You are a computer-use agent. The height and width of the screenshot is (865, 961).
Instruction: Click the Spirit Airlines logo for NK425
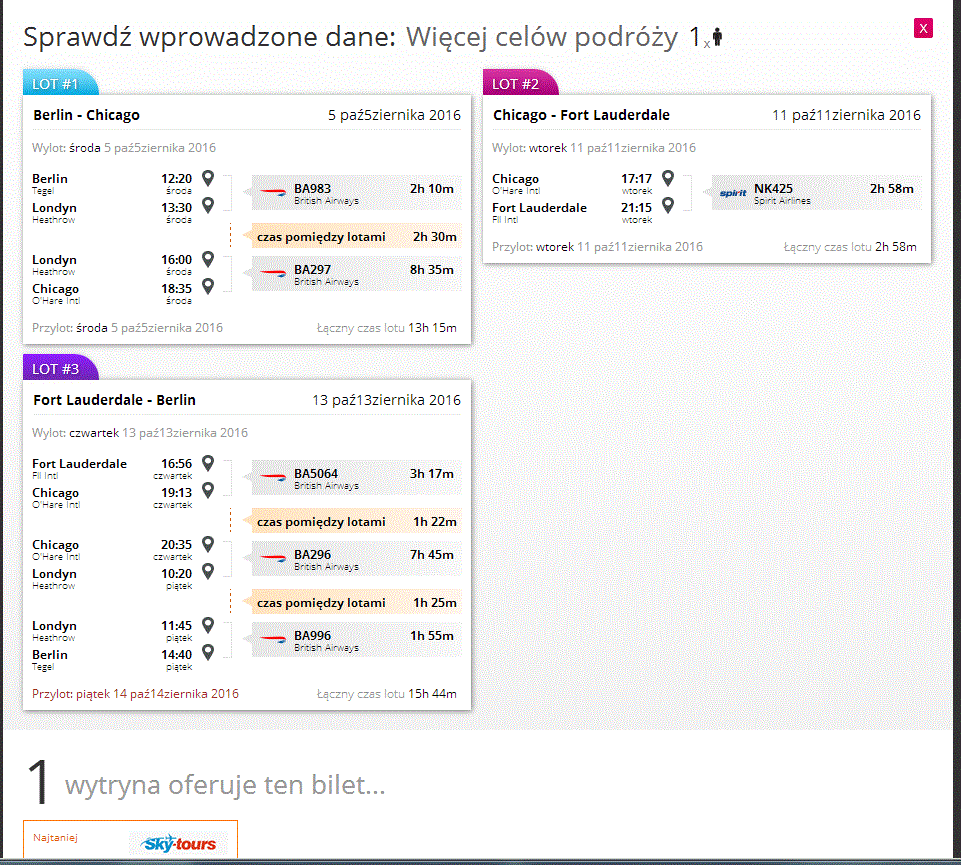click(732, 193)
